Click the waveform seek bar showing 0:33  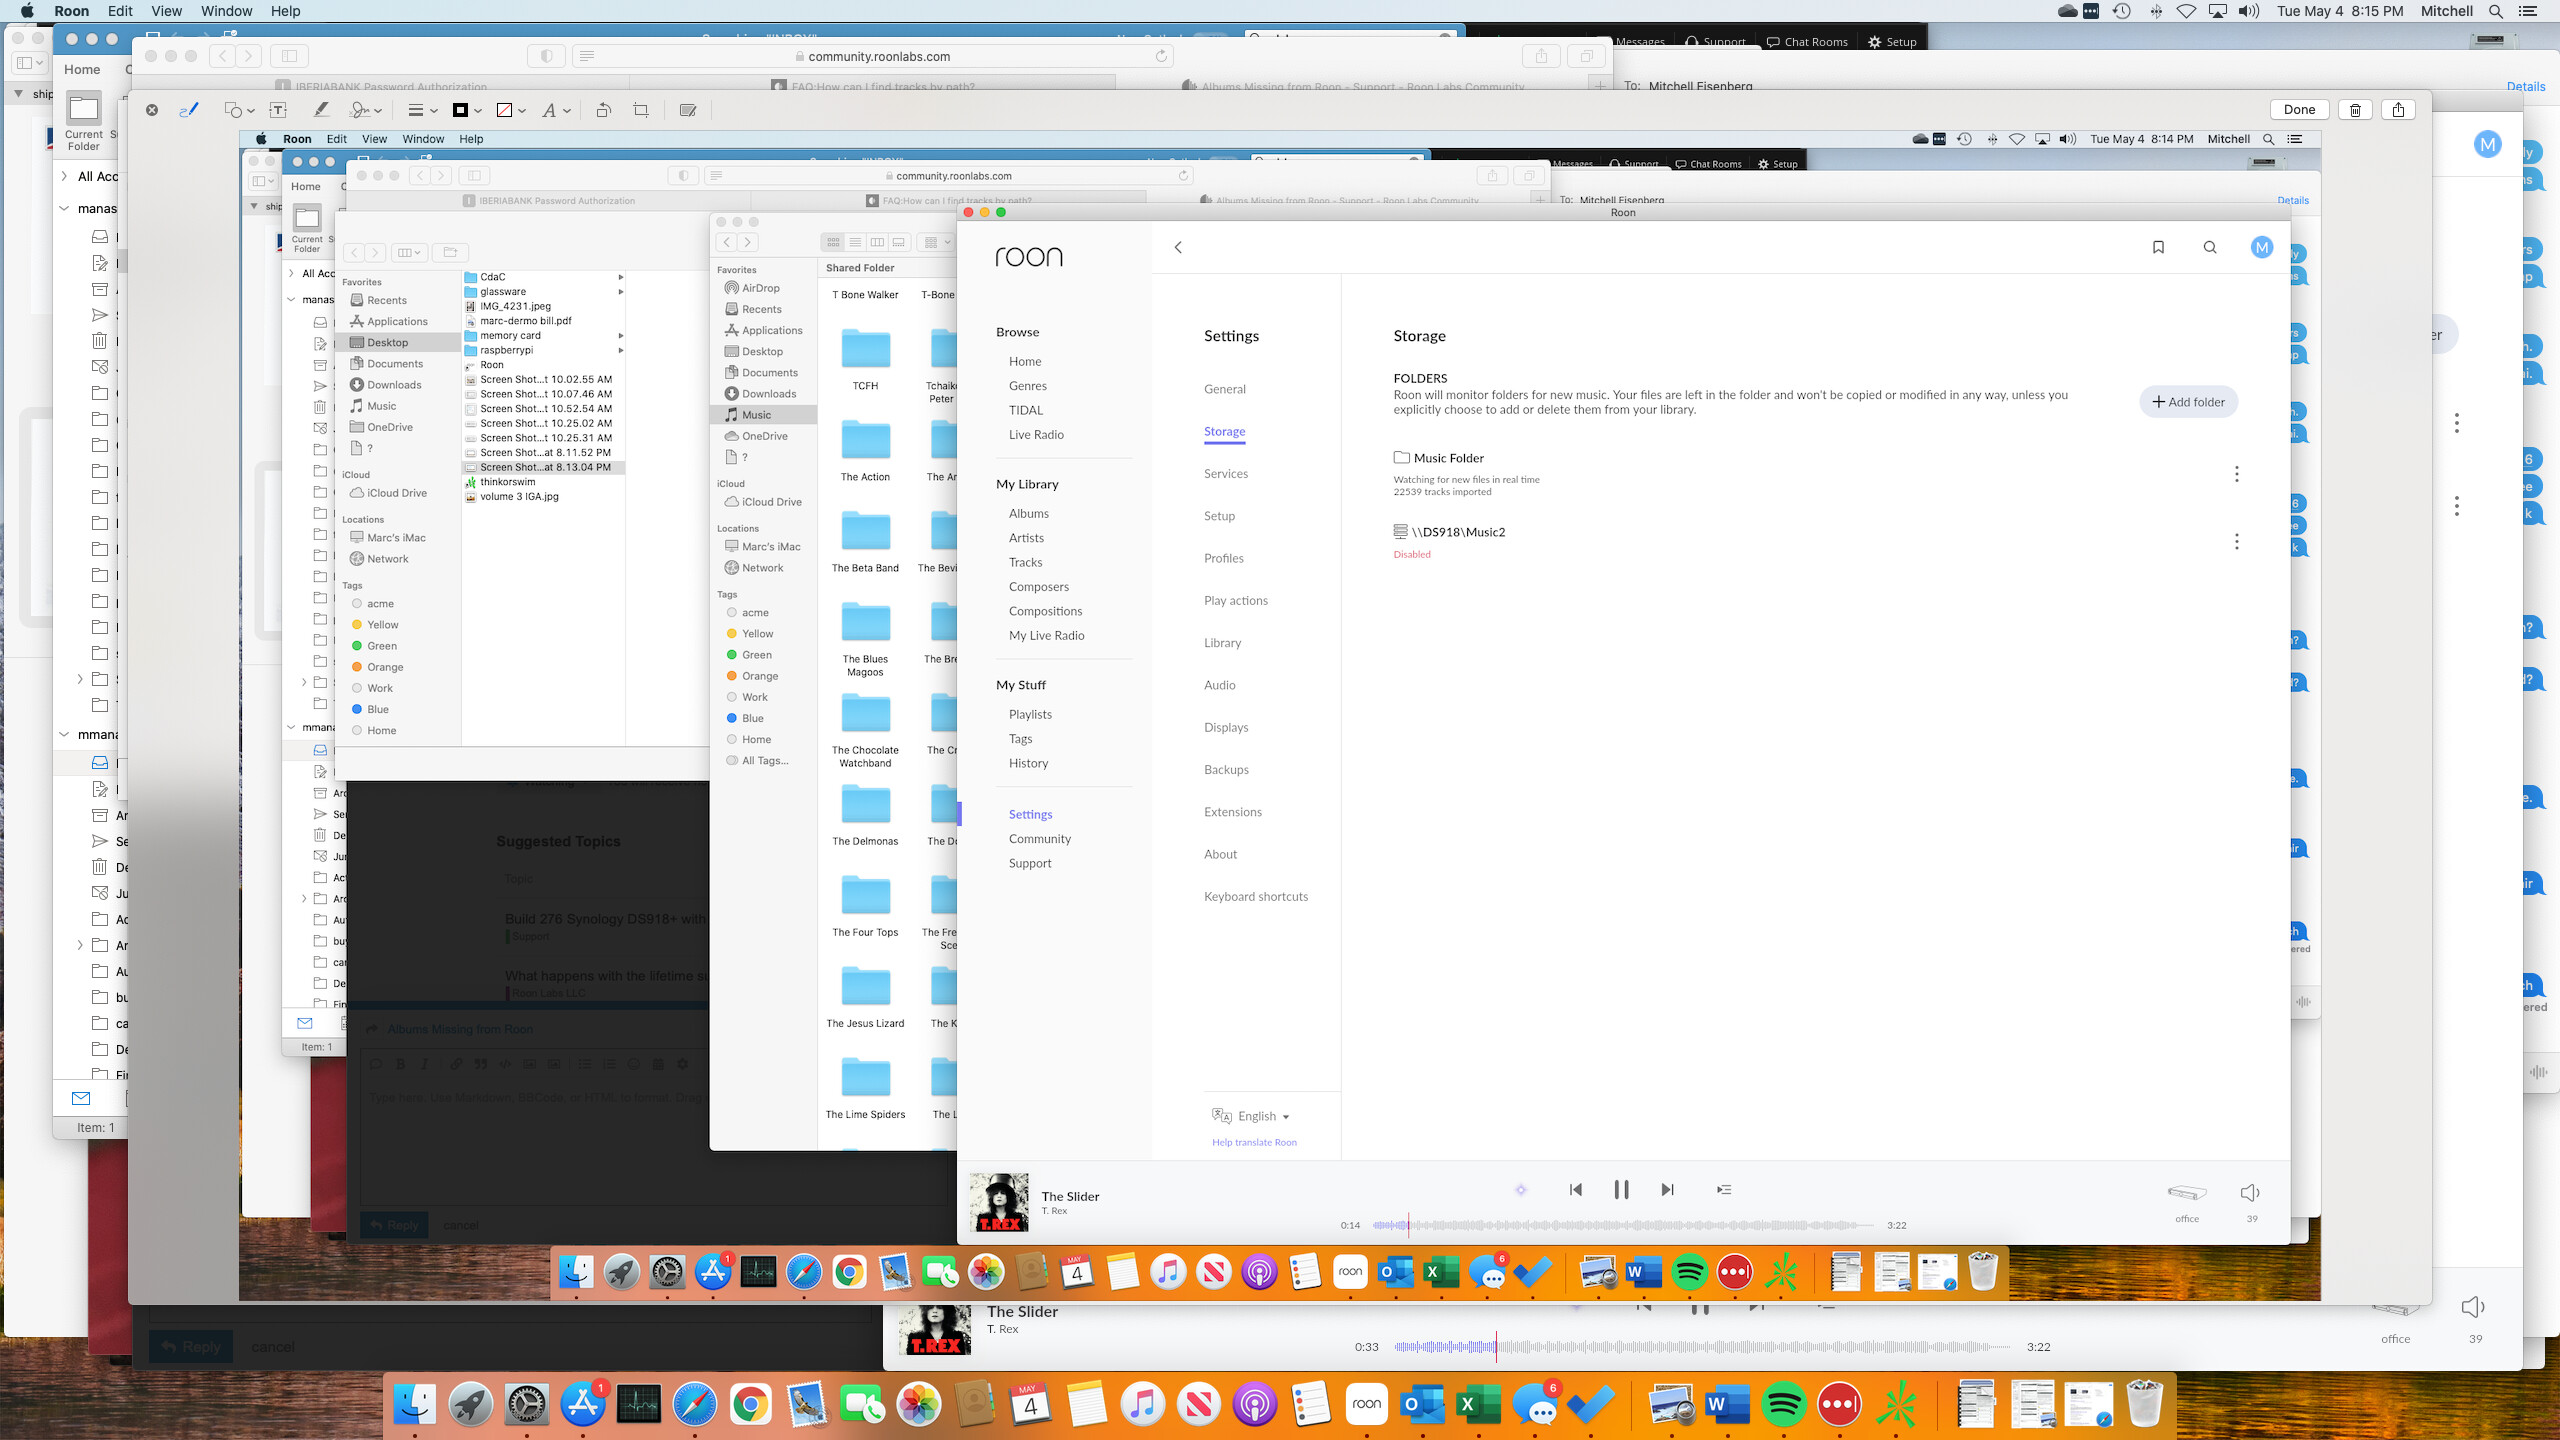[1702, 1347]
